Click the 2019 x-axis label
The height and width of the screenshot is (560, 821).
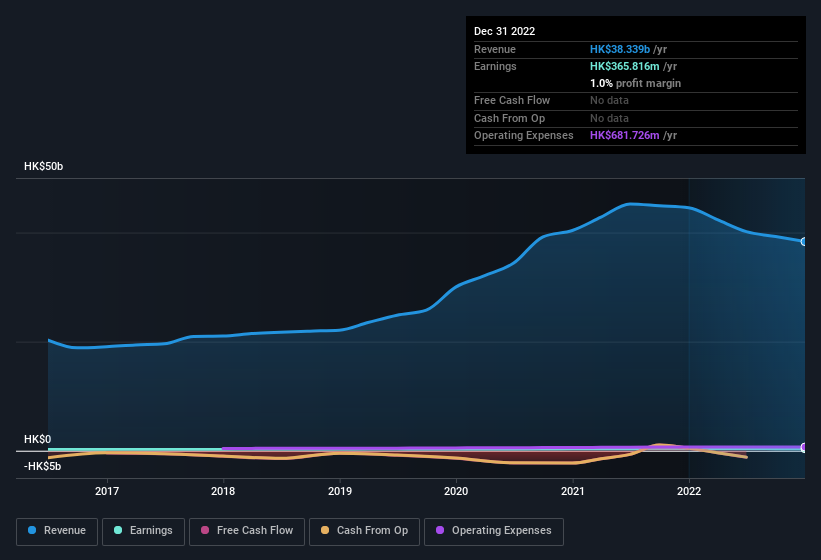click(340, 491)
